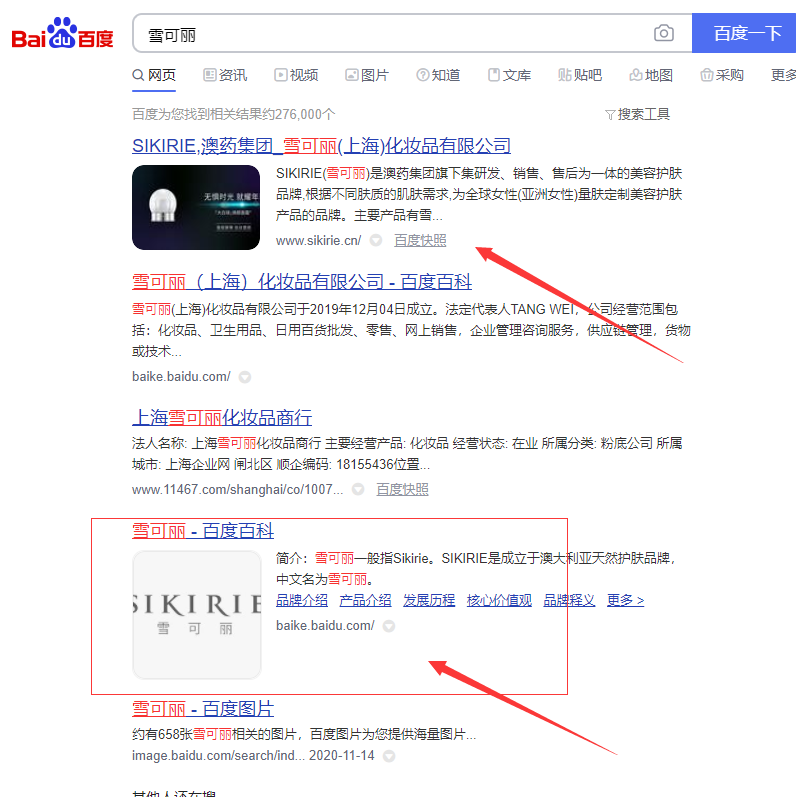The image size is (796, 797).
Task: Switch to the 文库 tab
Action: pyautogui.click(x=509, y=75)
